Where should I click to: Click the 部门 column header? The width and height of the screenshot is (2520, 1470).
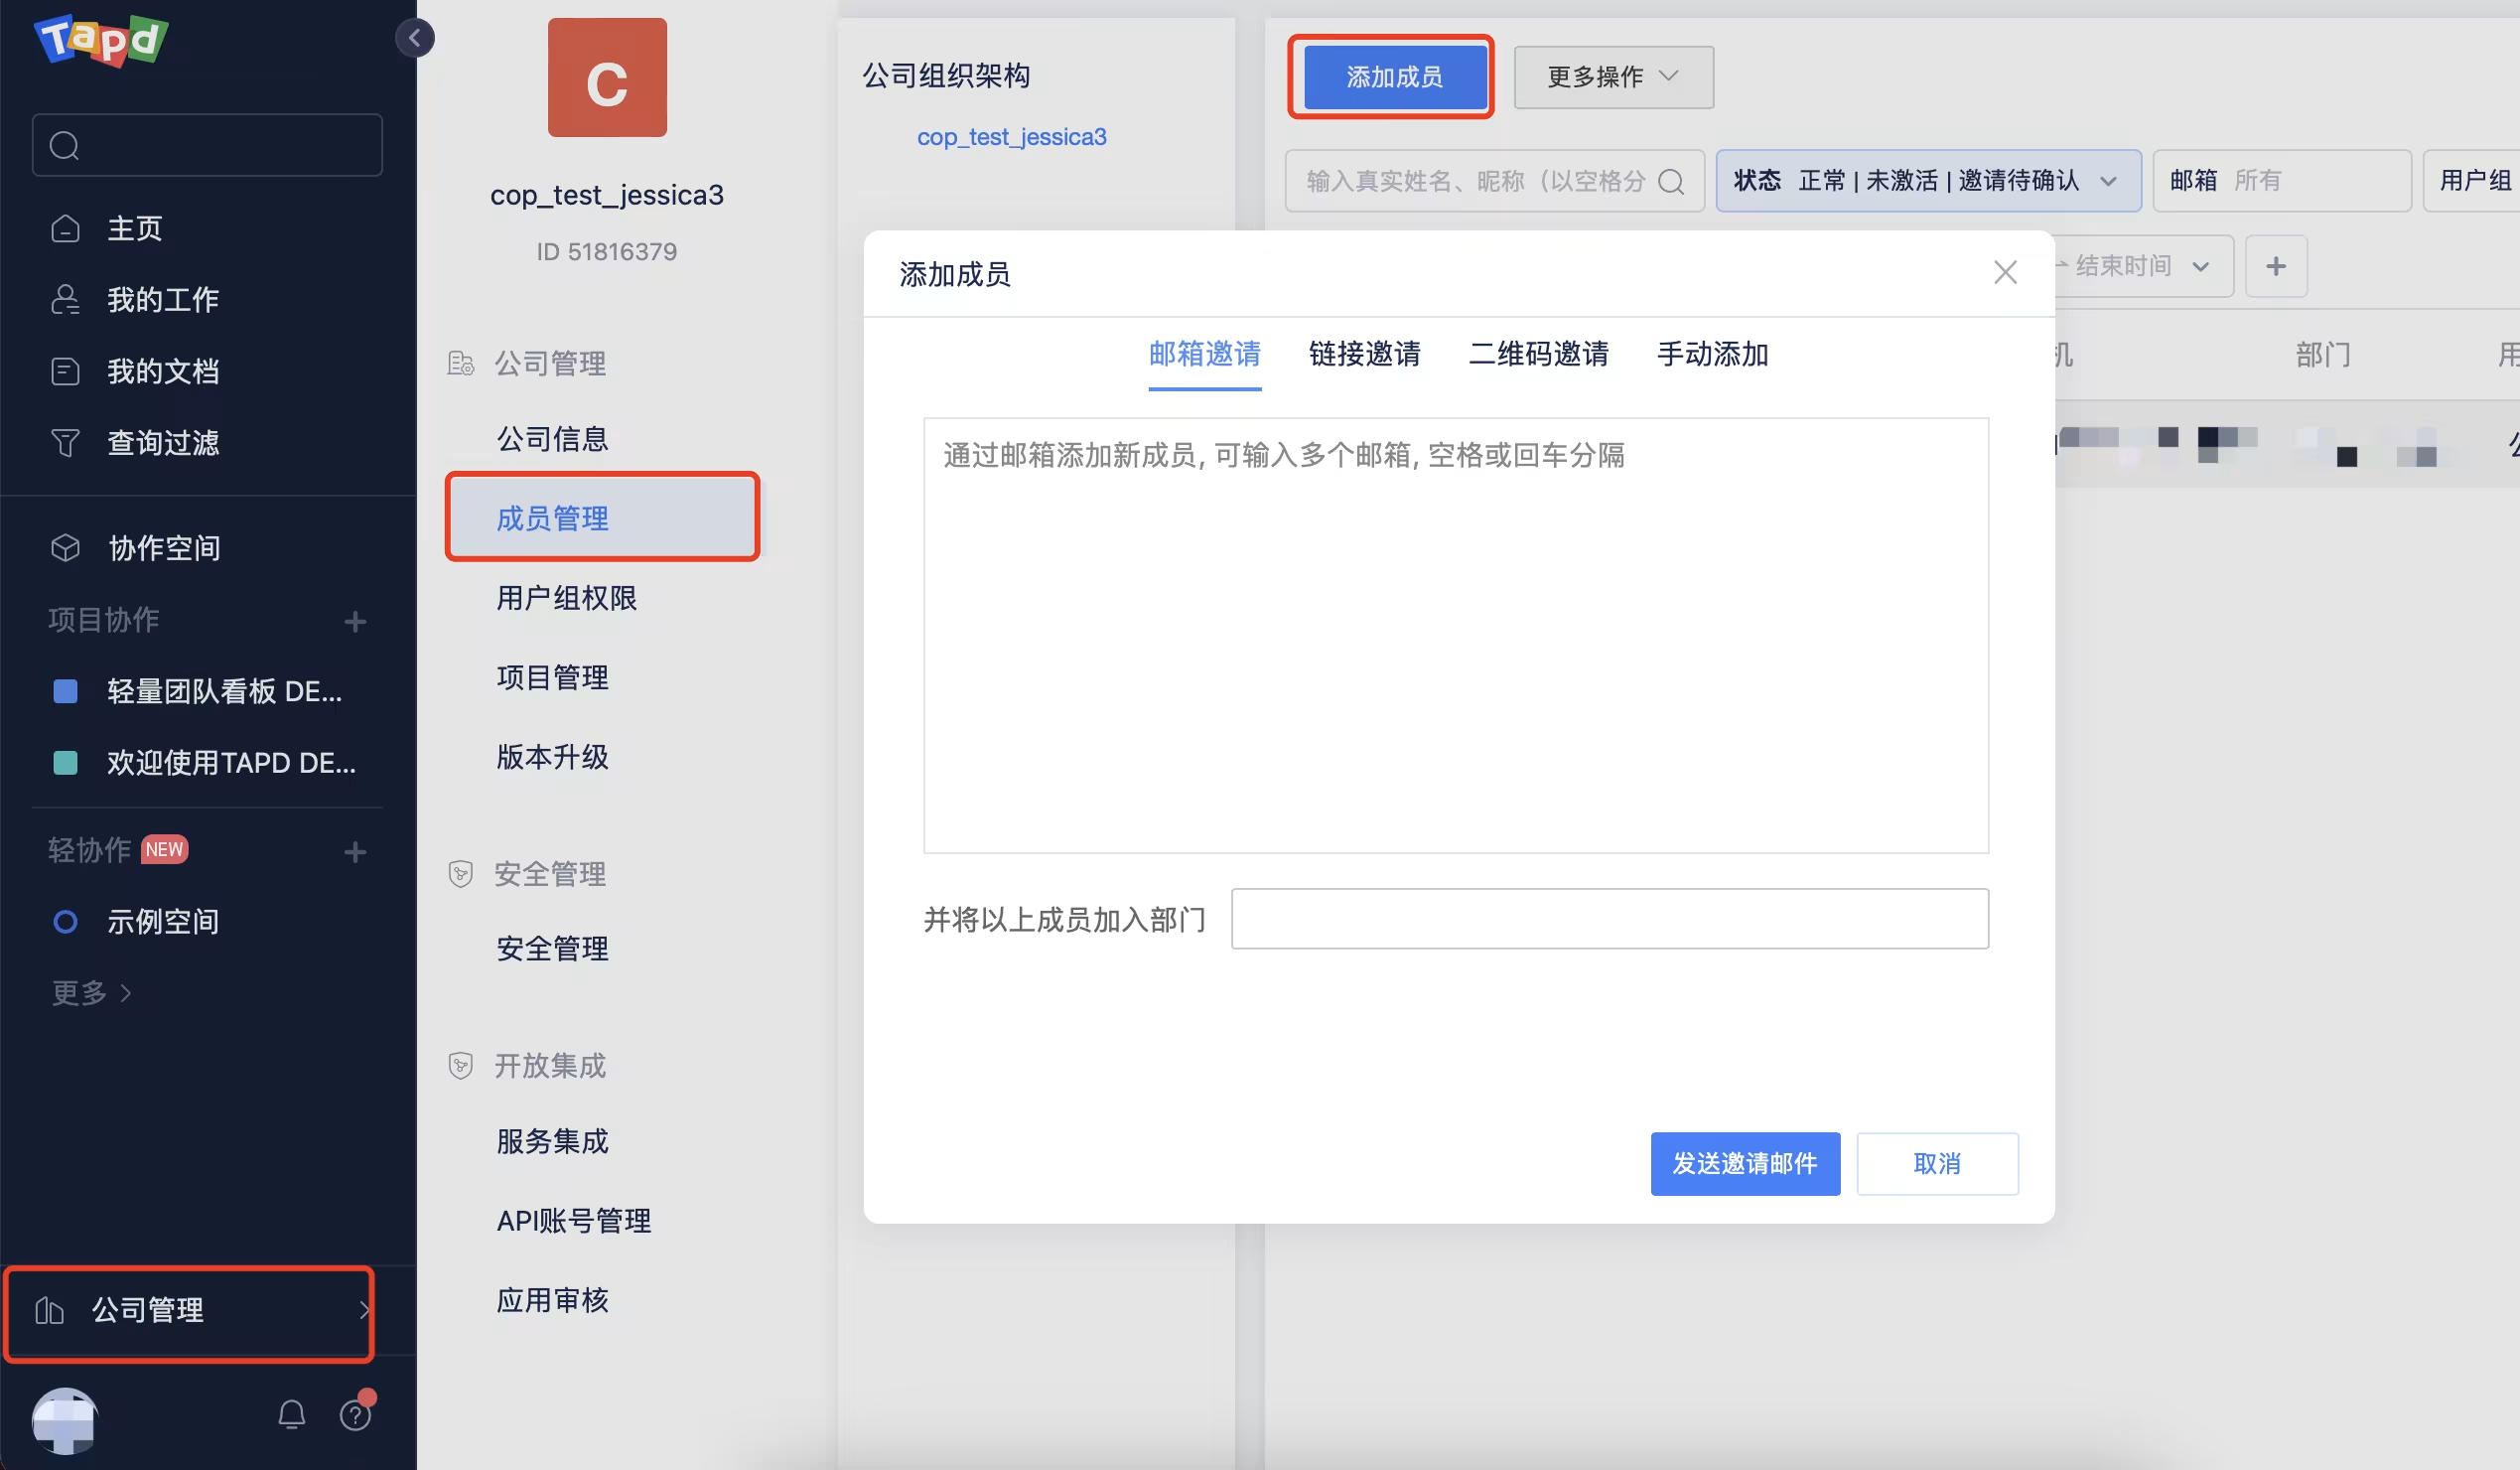2323,355
